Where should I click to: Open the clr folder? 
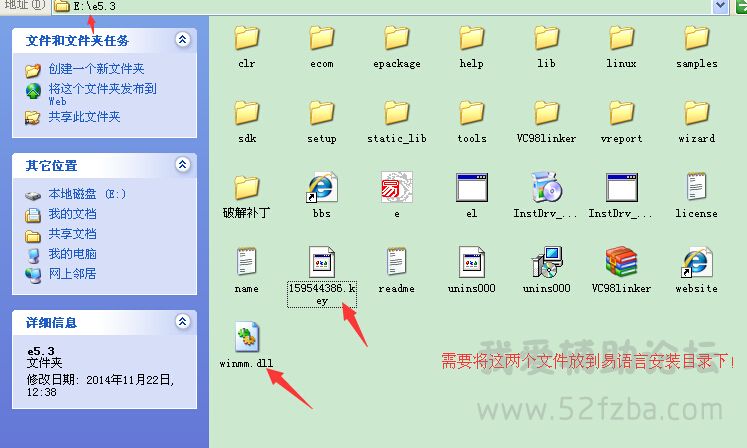247,38
